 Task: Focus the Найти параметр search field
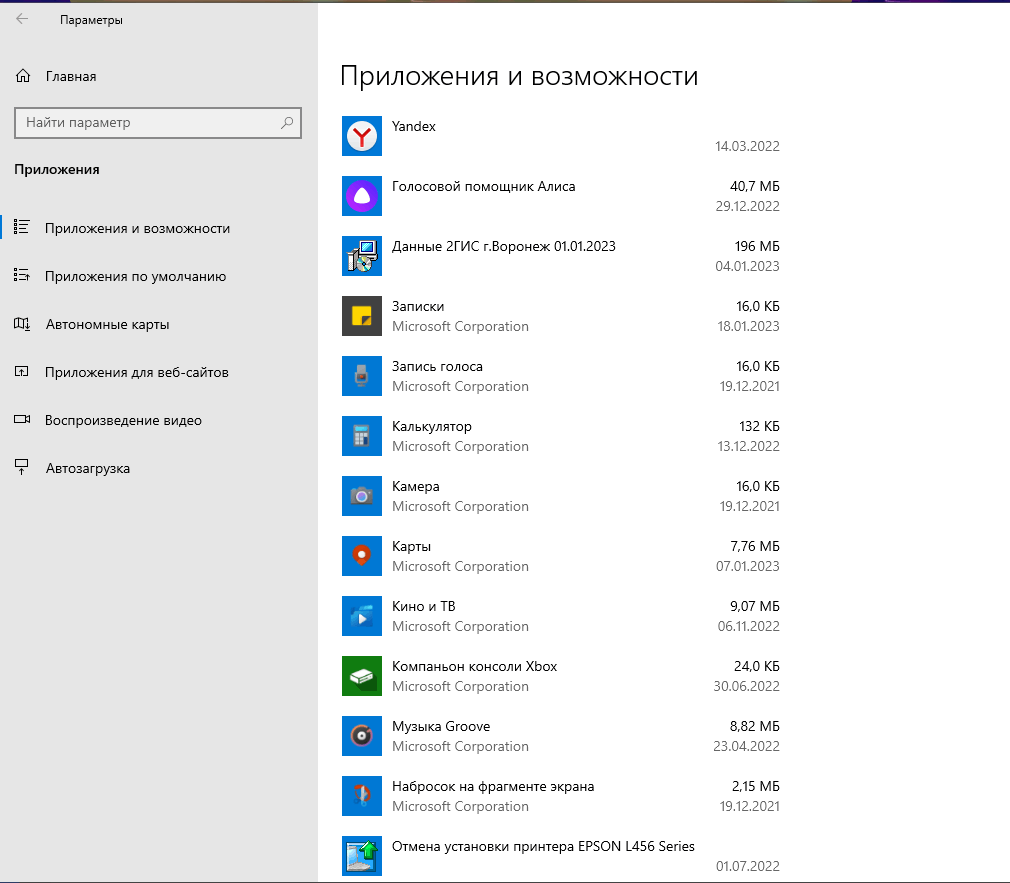(x=158, y=122)
